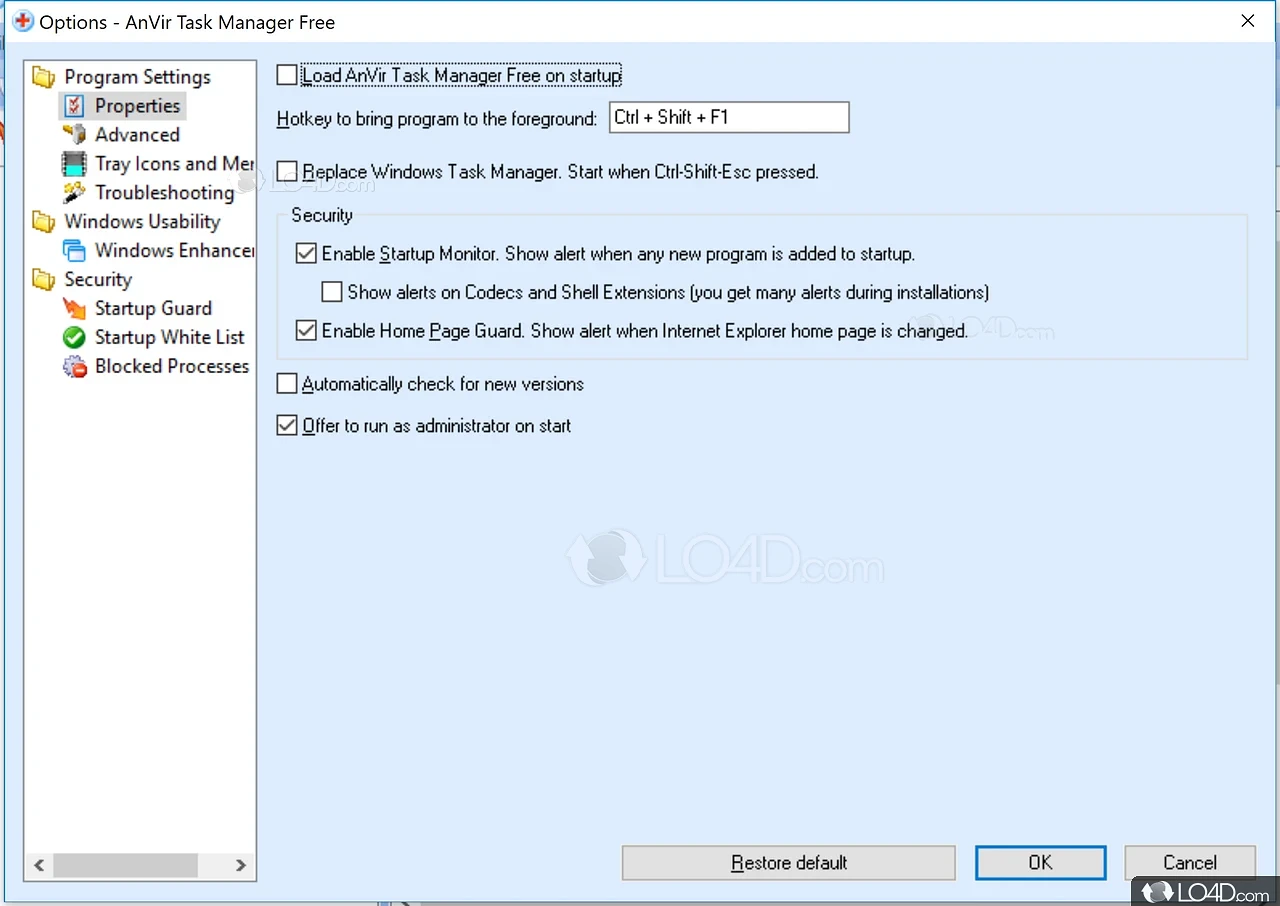Confirm the options with OK
The width and height of the screenshot is (1280, 906).
[1040, 863]
